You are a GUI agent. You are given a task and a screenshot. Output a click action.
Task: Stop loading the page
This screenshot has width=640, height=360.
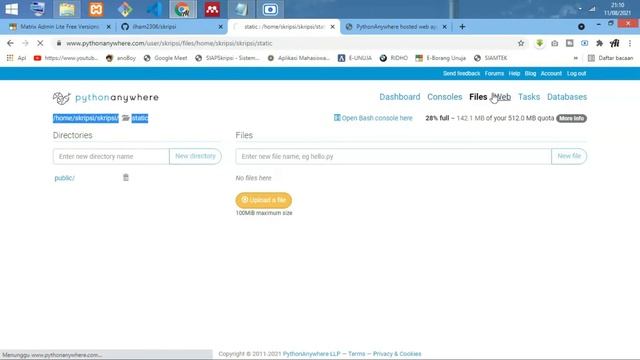coord(40,43)
